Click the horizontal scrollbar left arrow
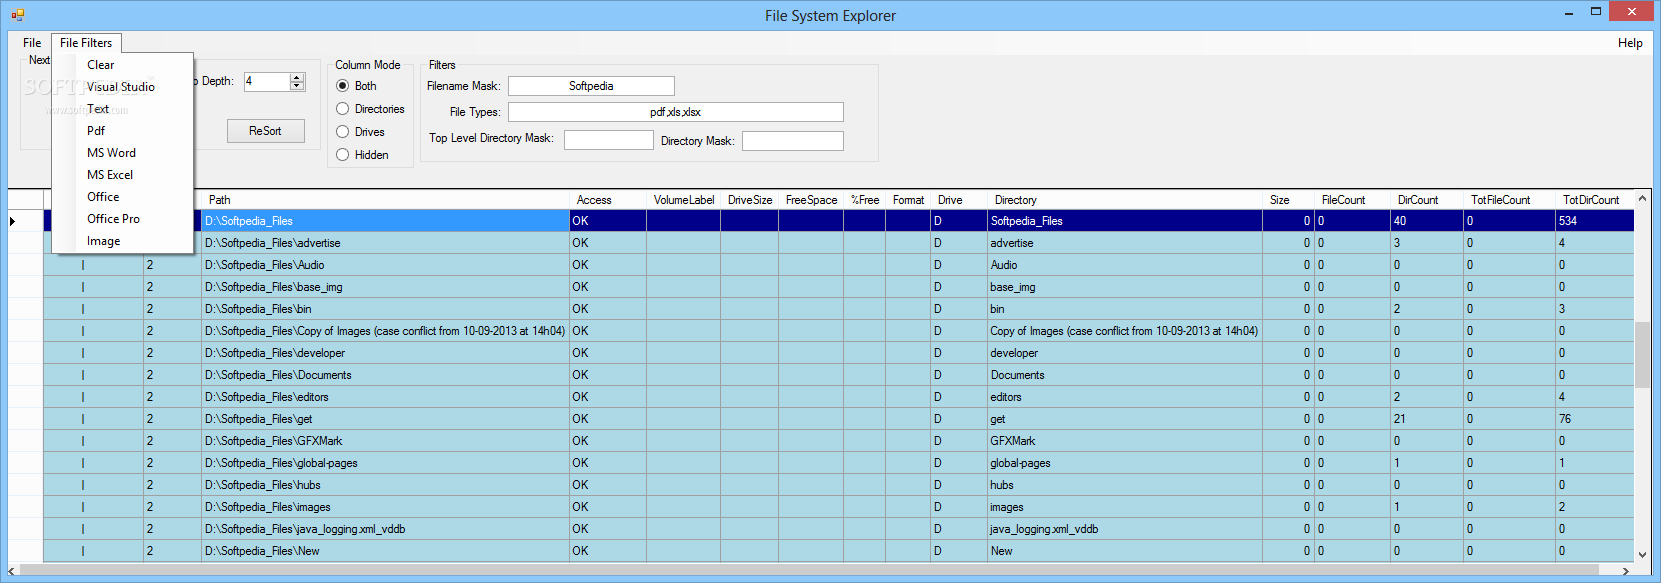The image size is (1661, 583). 12,571
